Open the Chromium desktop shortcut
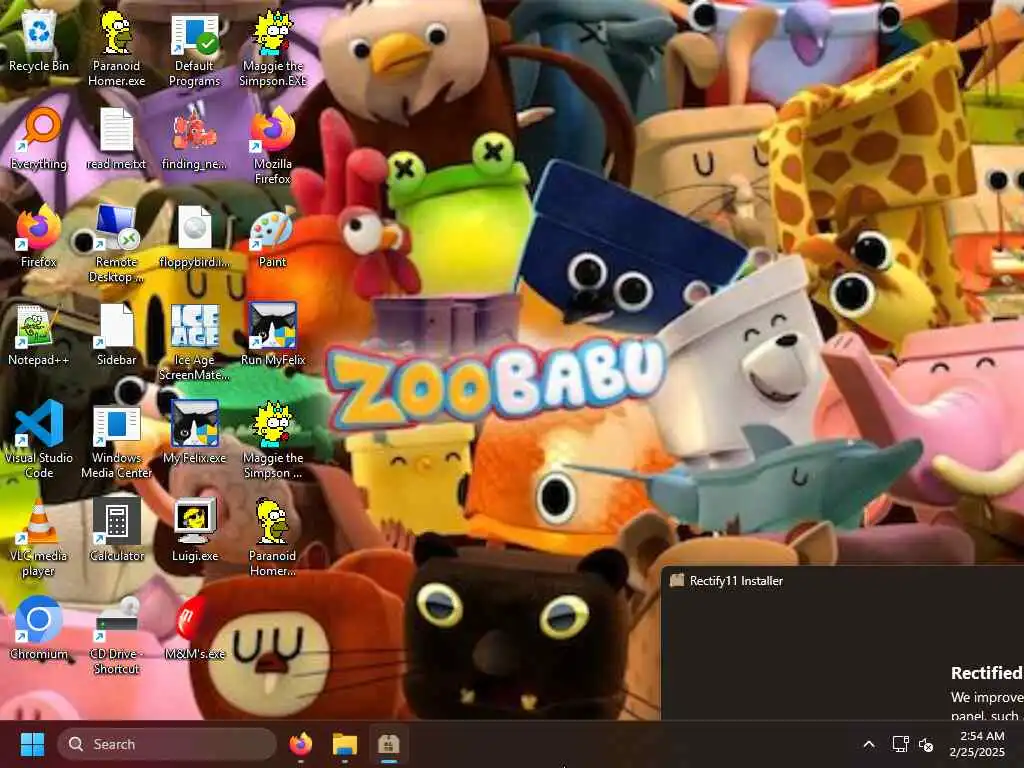Screen dimensions: 1024x768 coord(39,628)
